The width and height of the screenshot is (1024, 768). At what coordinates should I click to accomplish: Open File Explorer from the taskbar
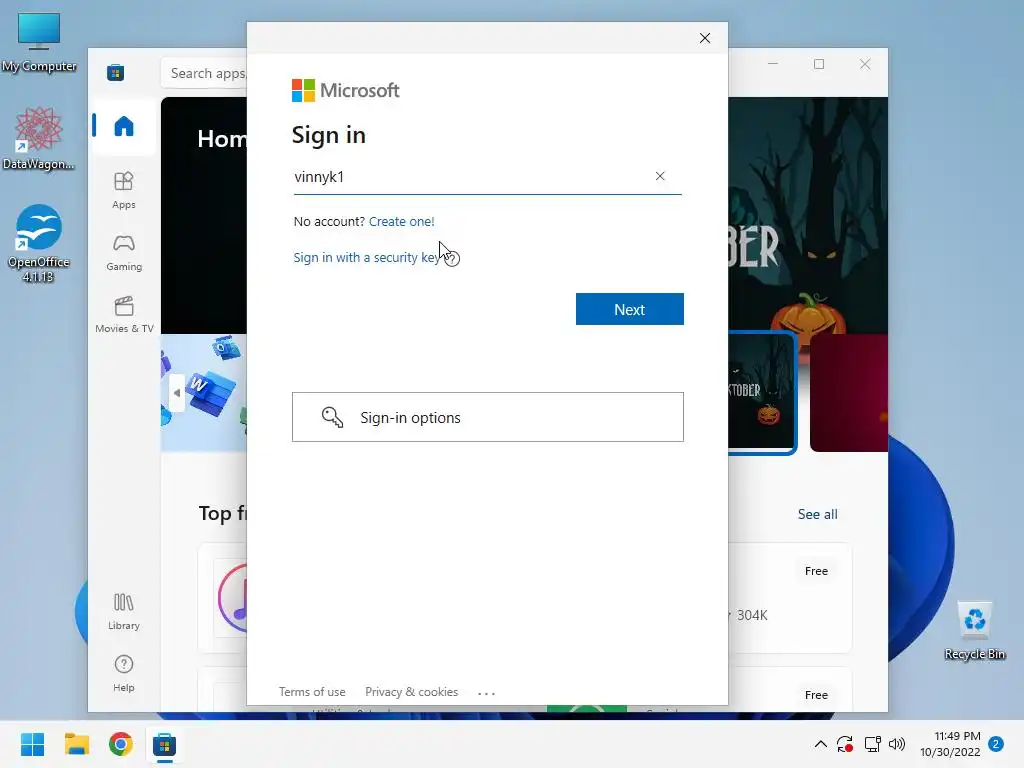click(x=76, y=744)
